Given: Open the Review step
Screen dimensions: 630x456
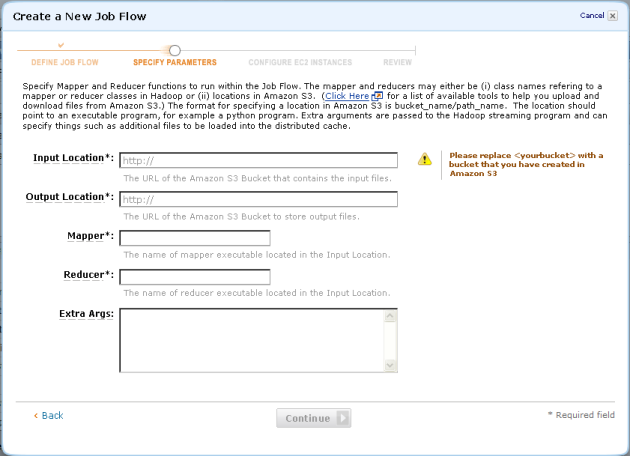Looking at the screenshot, I should [397, 62].
